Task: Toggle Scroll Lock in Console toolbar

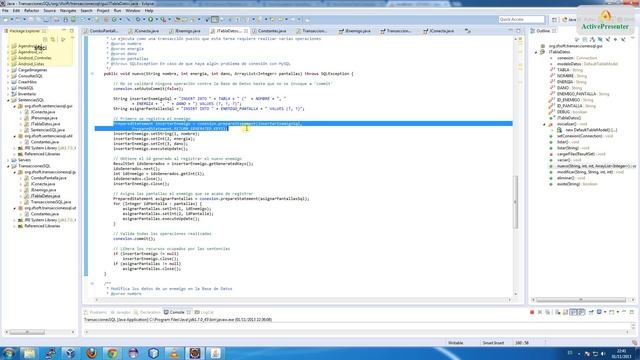Action: click(565, 312)
